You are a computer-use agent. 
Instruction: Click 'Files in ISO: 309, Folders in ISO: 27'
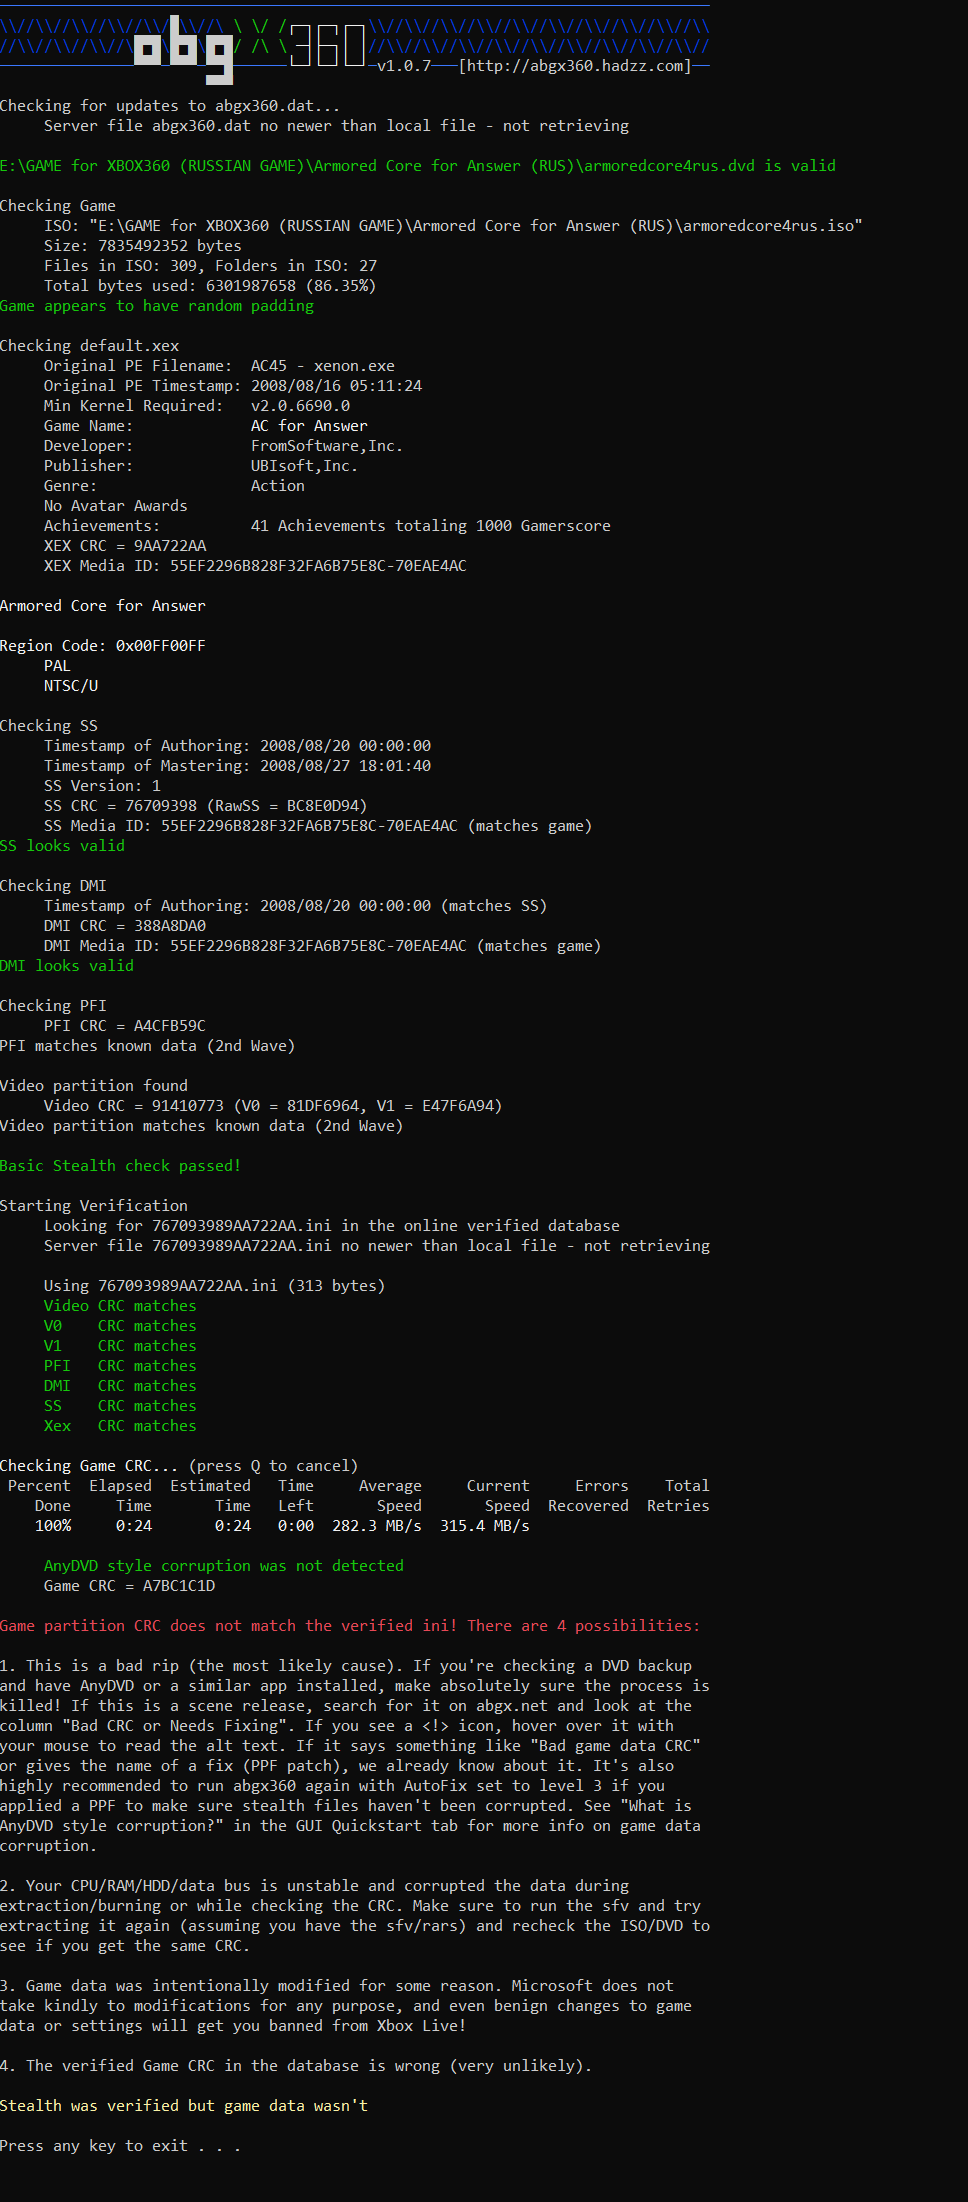210,266
